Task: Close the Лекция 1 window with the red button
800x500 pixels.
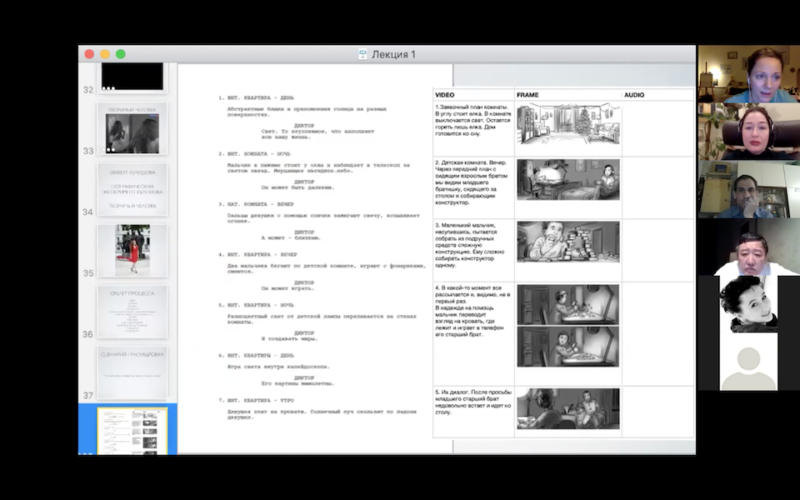Action: tap(89, 54)
